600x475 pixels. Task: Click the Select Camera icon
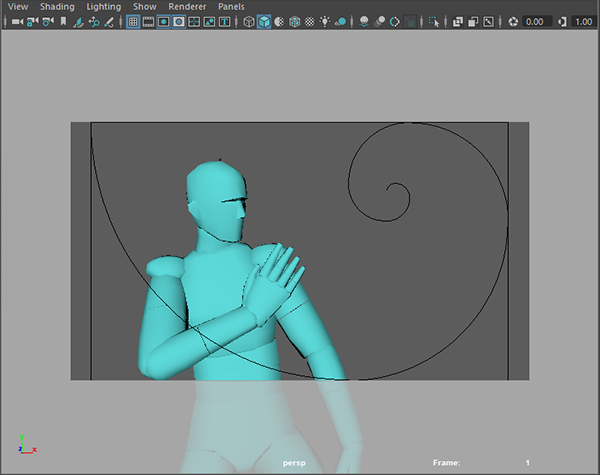pyautogui.click(x=17, y=21)
